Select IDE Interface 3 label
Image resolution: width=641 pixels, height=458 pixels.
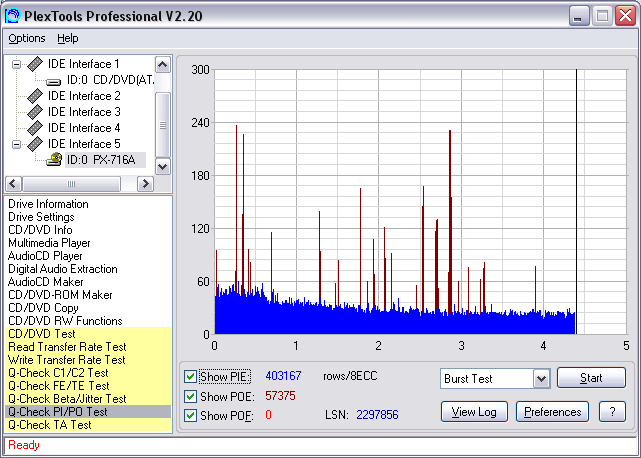pos(84,112)
